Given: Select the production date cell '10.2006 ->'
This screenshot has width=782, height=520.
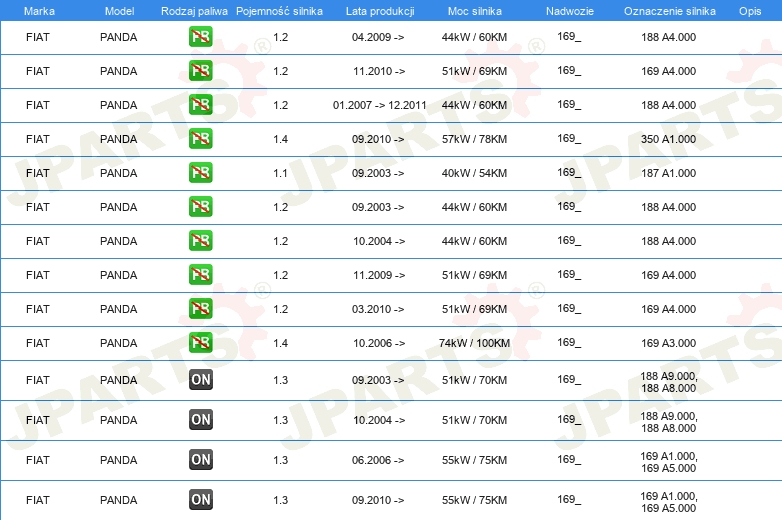Looking at the screenshot, I should (379, 343).
